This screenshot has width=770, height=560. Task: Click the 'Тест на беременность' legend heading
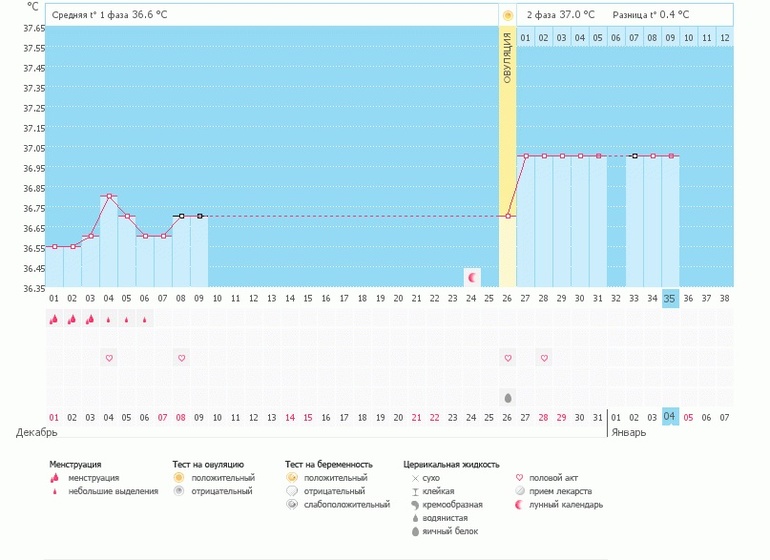point(329,464)
